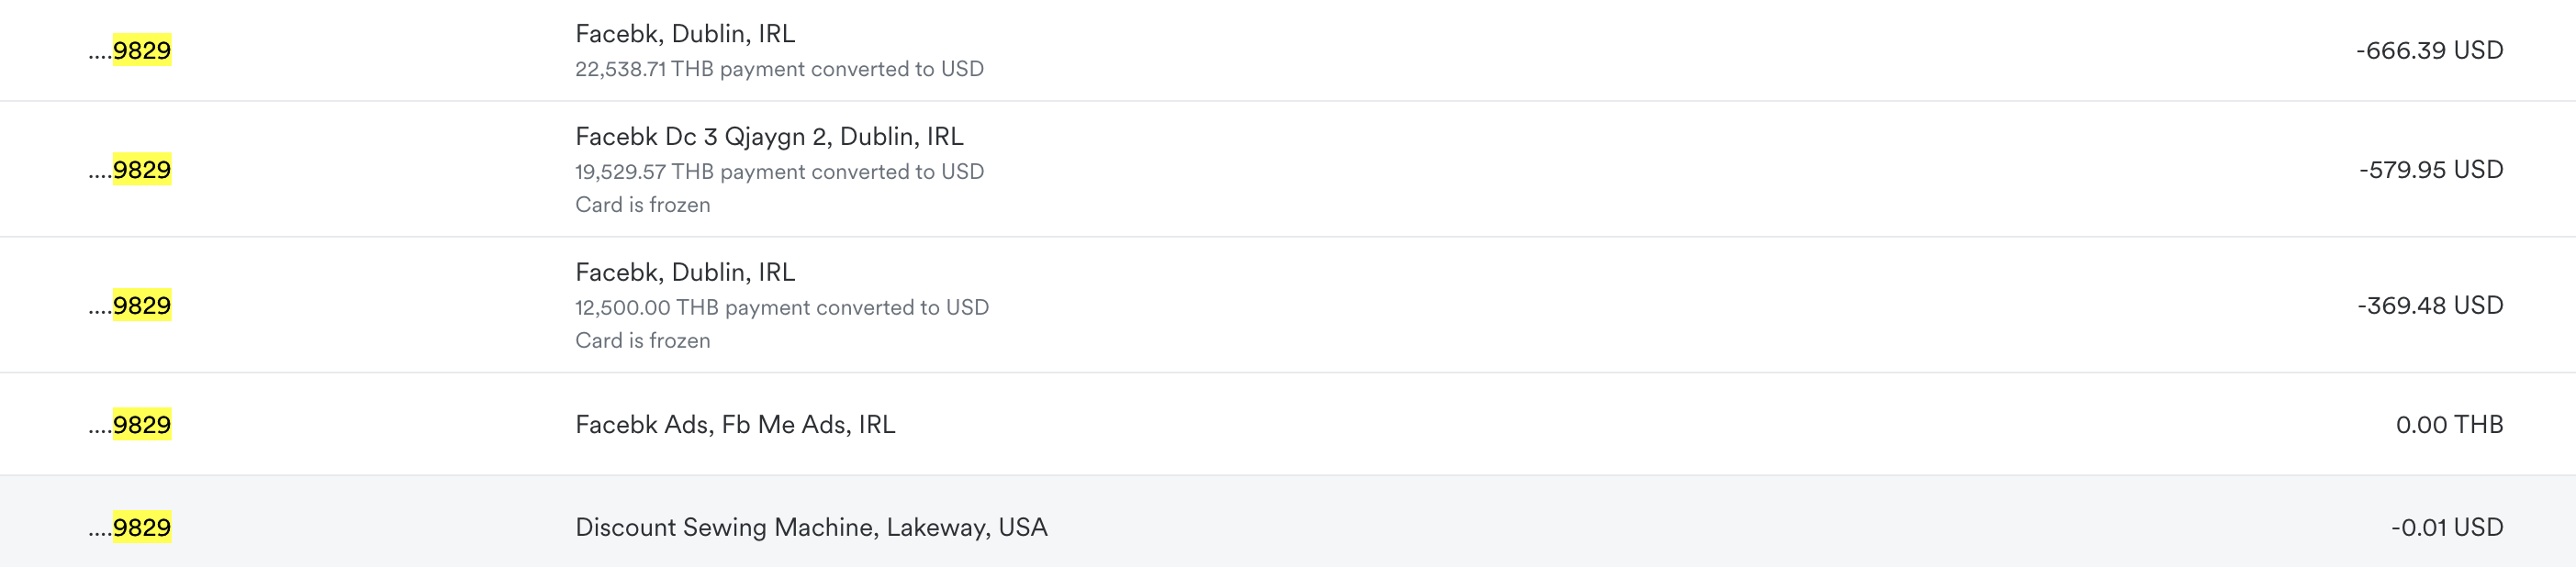Click card 9829 beside Discount Sewing Machine
2576x567 pixels.
point(130,527)
